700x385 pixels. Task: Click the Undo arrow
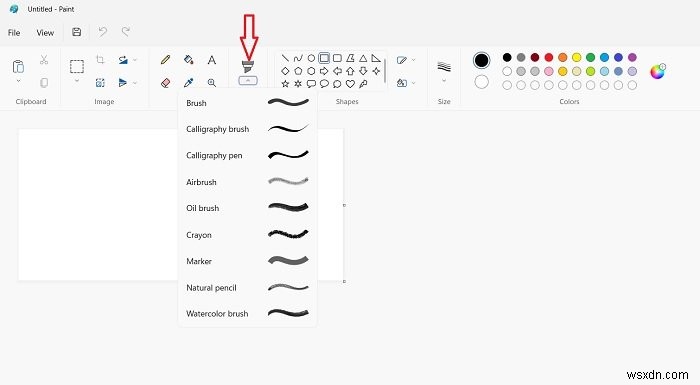103,32
